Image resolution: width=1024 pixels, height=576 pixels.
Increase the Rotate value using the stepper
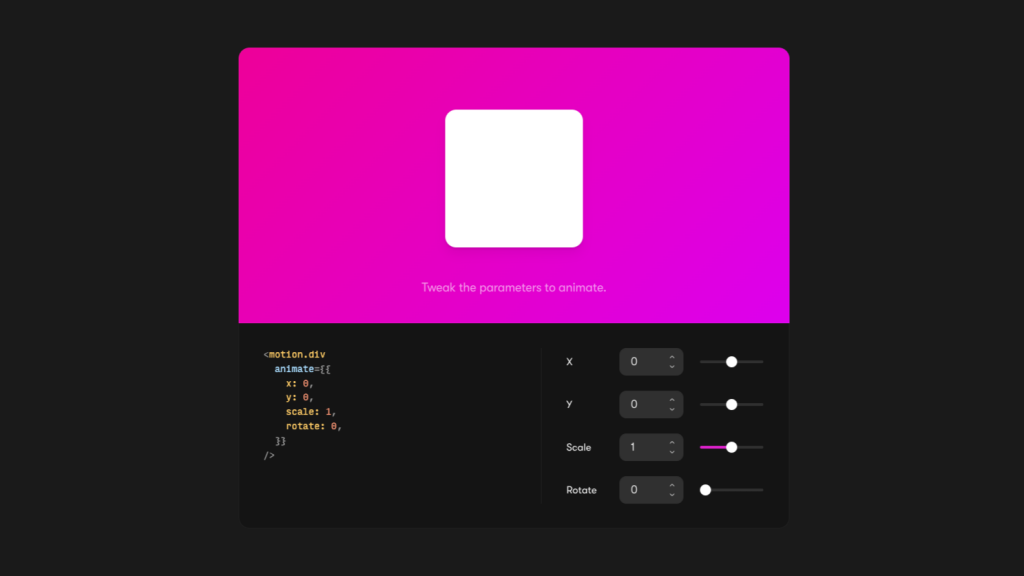[x=671, y=485]
